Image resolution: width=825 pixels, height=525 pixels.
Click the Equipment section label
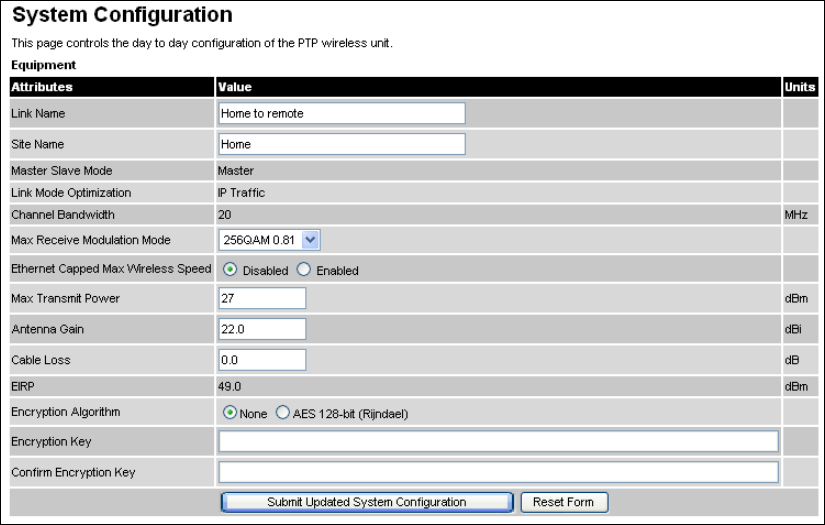[x=44, y=65]
